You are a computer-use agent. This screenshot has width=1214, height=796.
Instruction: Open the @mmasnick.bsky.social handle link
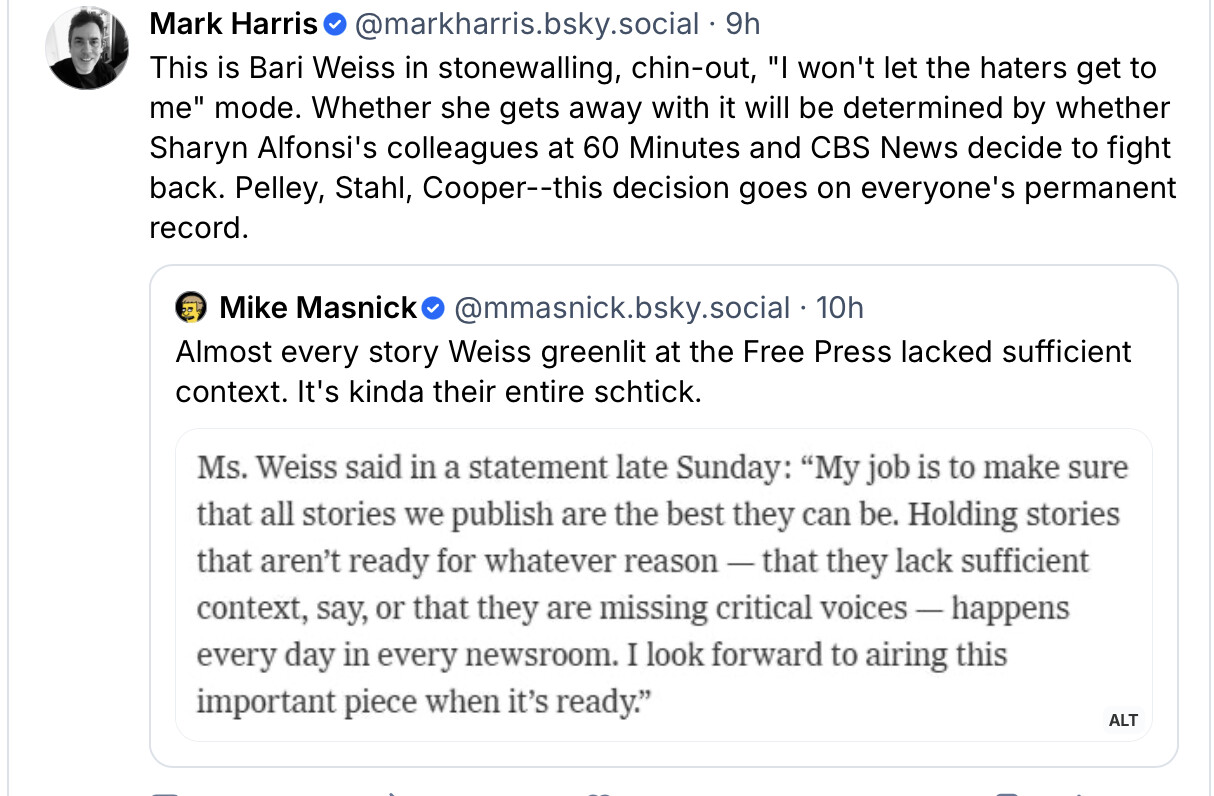coord(622,308)
